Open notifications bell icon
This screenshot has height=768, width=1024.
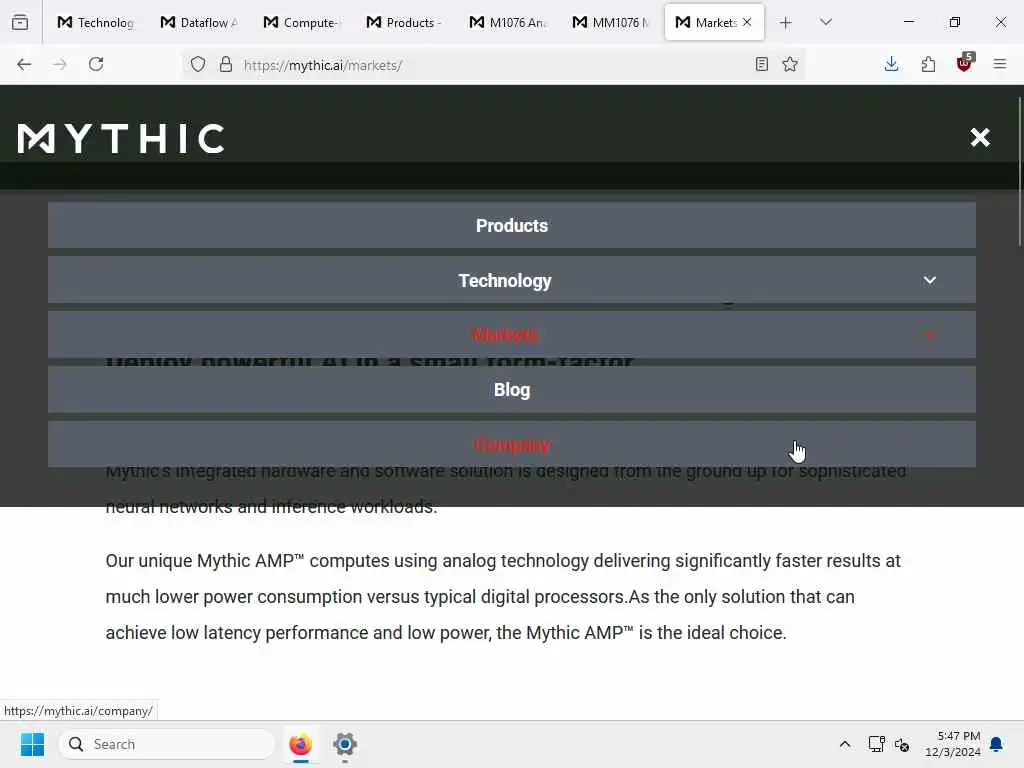[997, 744]
